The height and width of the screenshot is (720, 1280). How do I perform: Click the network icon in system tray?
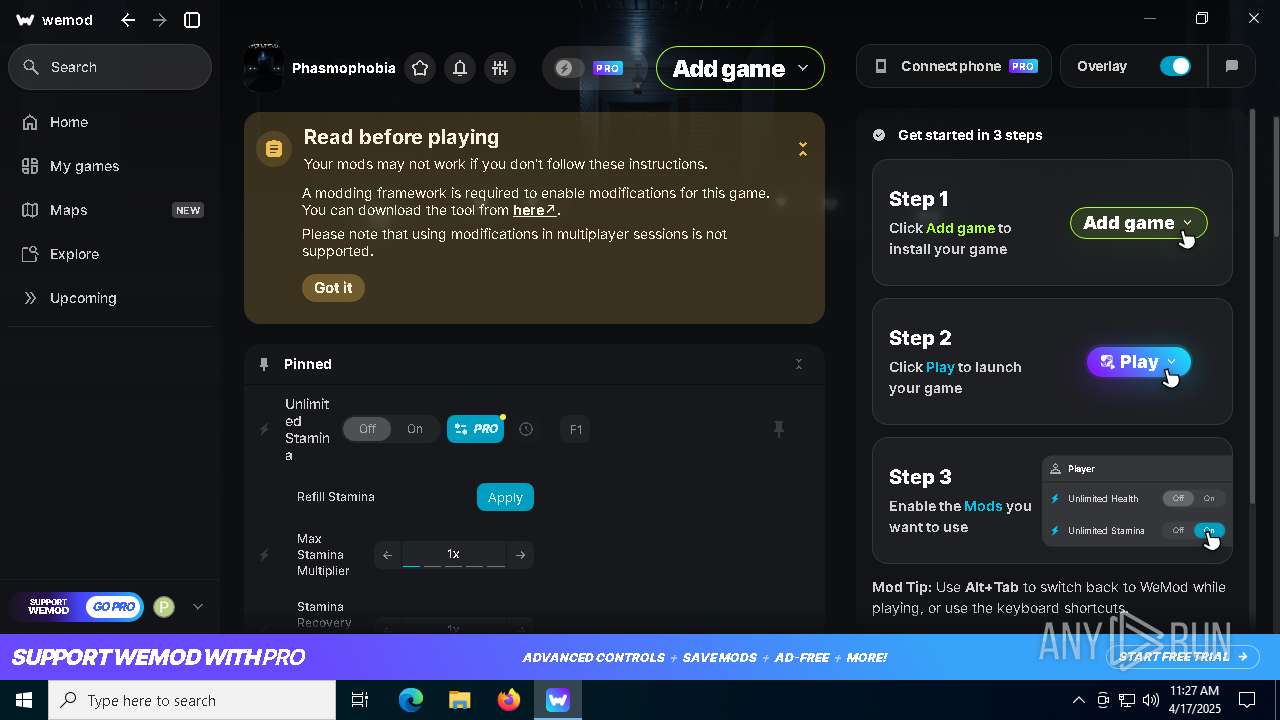[x=1127, y=700]
